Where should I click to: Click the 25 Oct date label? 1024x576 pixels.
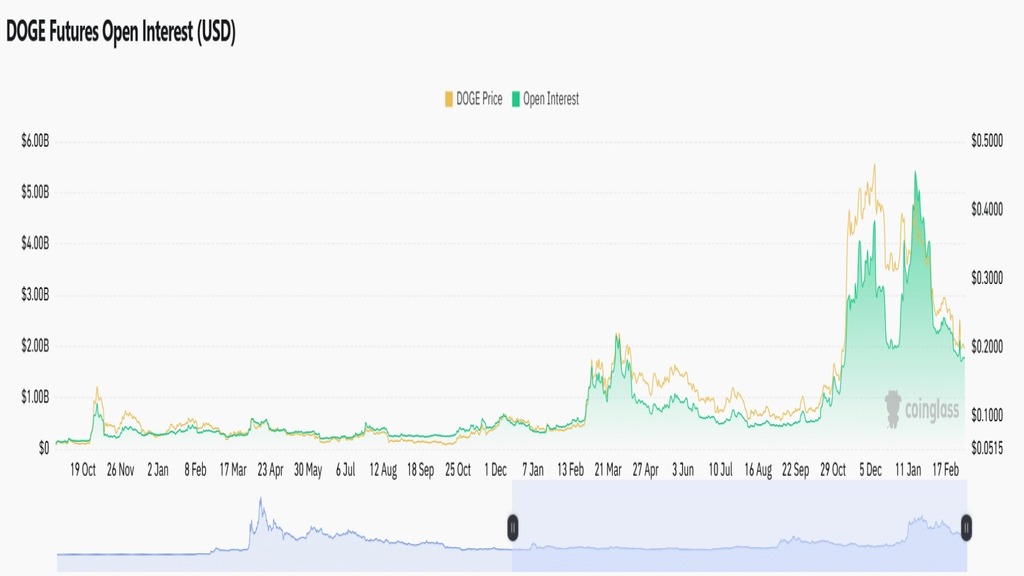(458, 470)
